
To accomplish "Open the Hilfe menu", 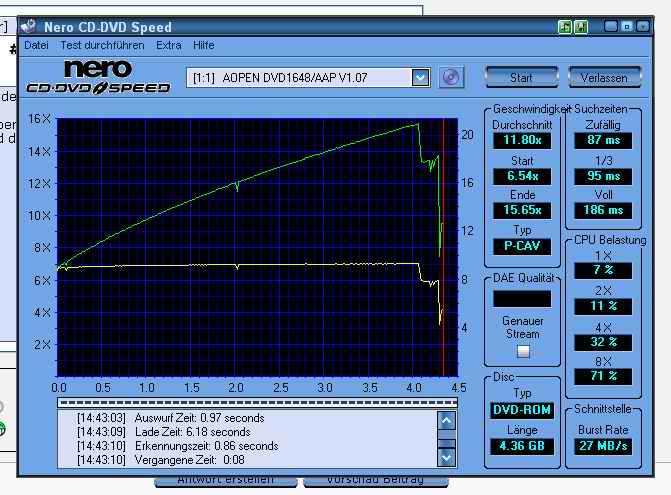I will [203, 45].
